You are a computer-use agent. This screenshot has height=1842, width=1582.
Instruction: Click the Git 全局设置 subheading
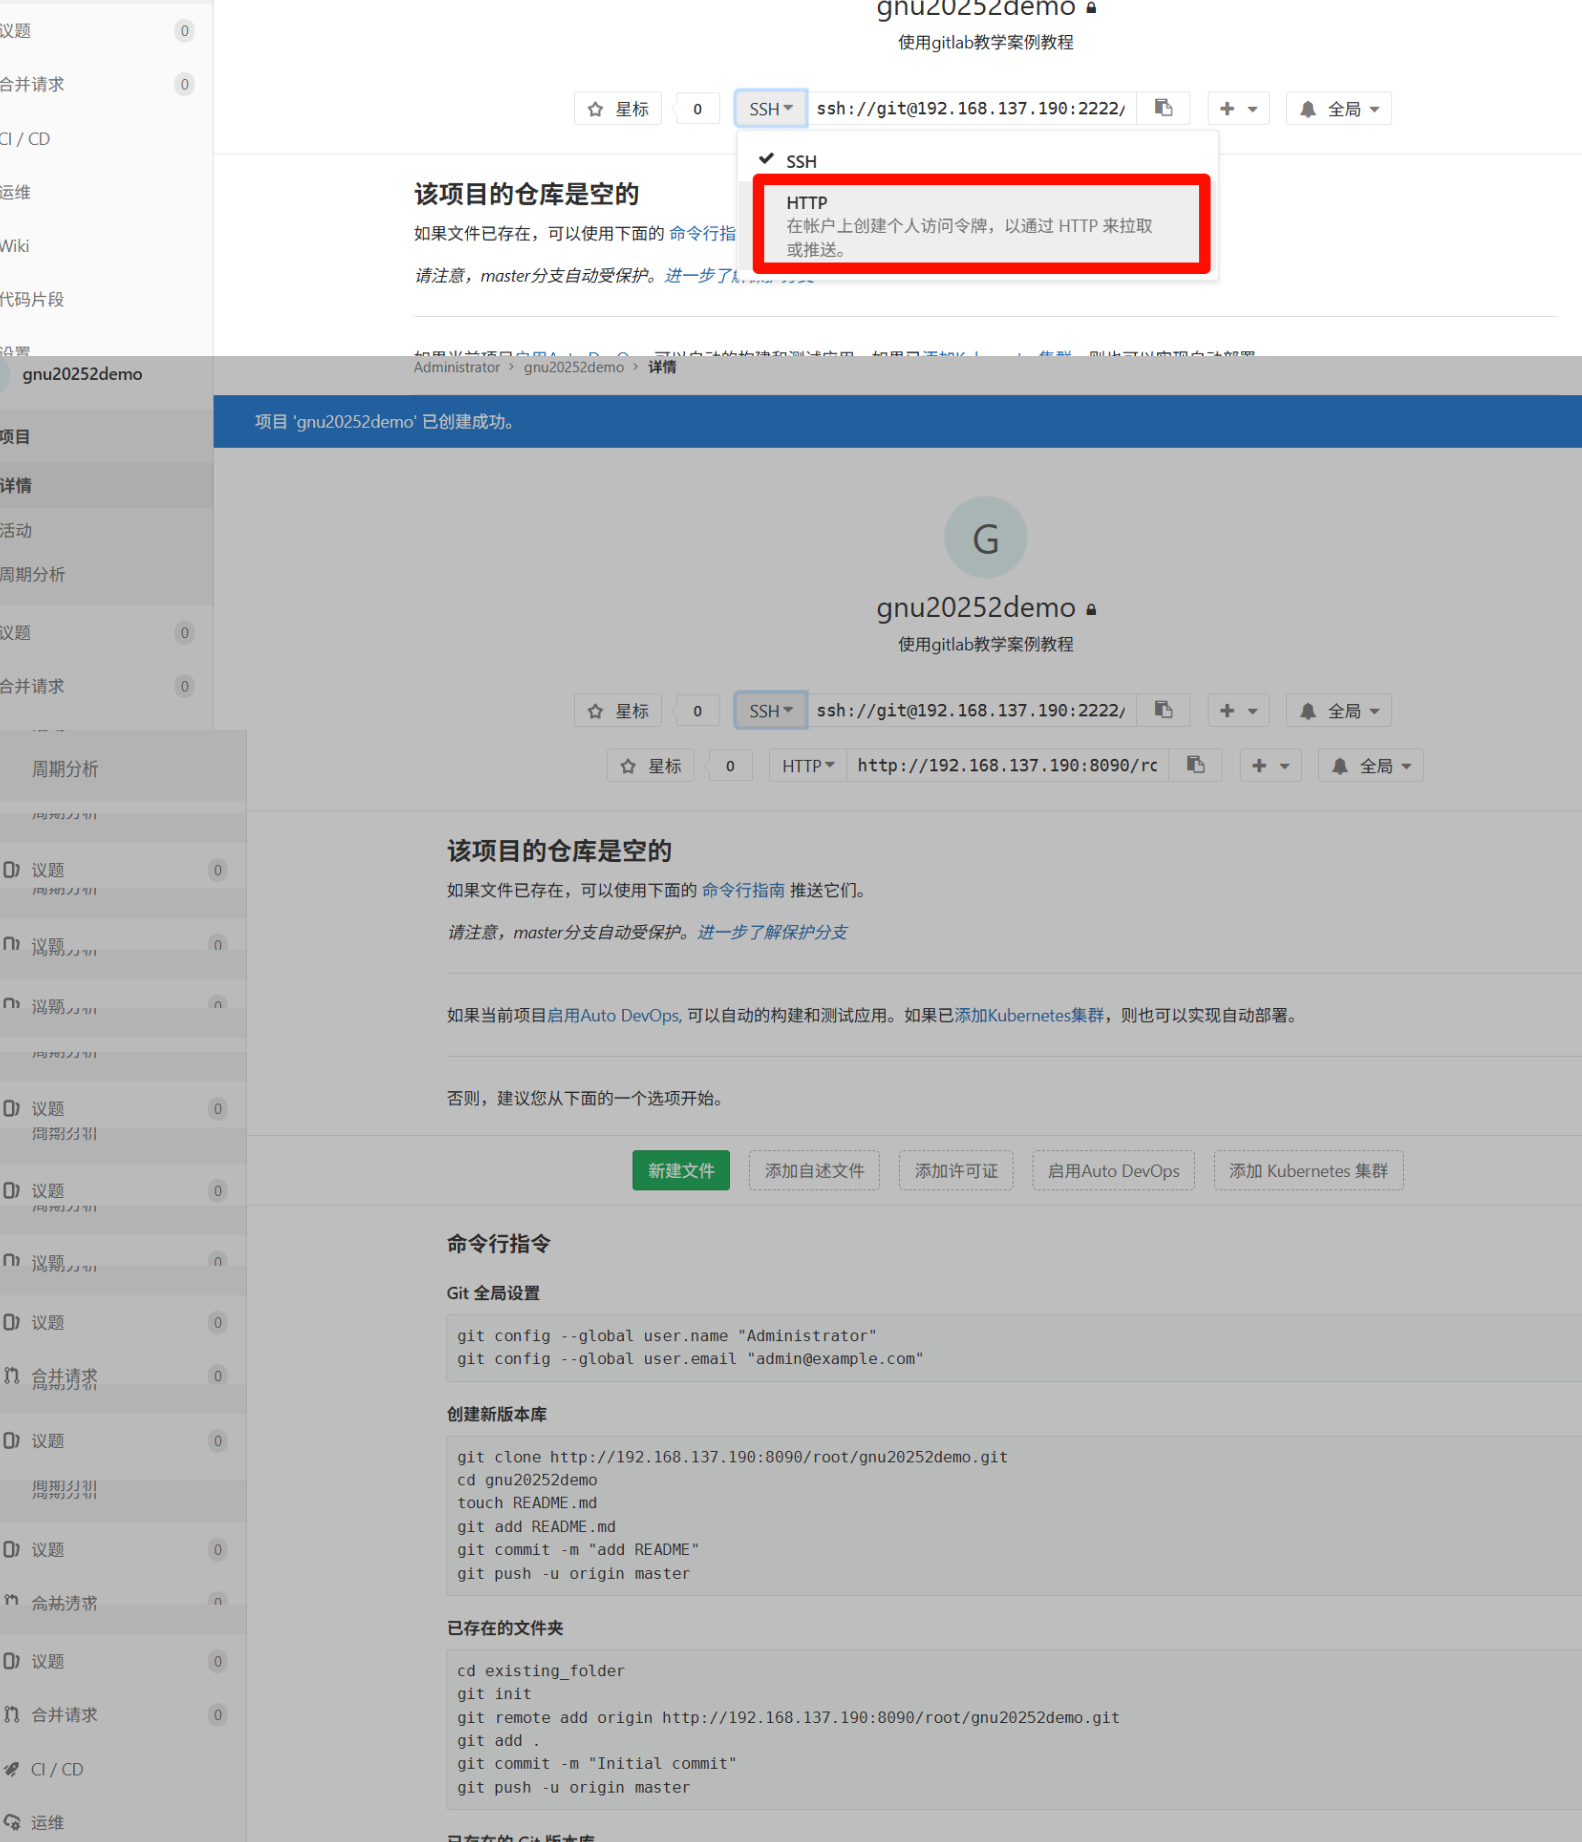(x=493, y=1293)
